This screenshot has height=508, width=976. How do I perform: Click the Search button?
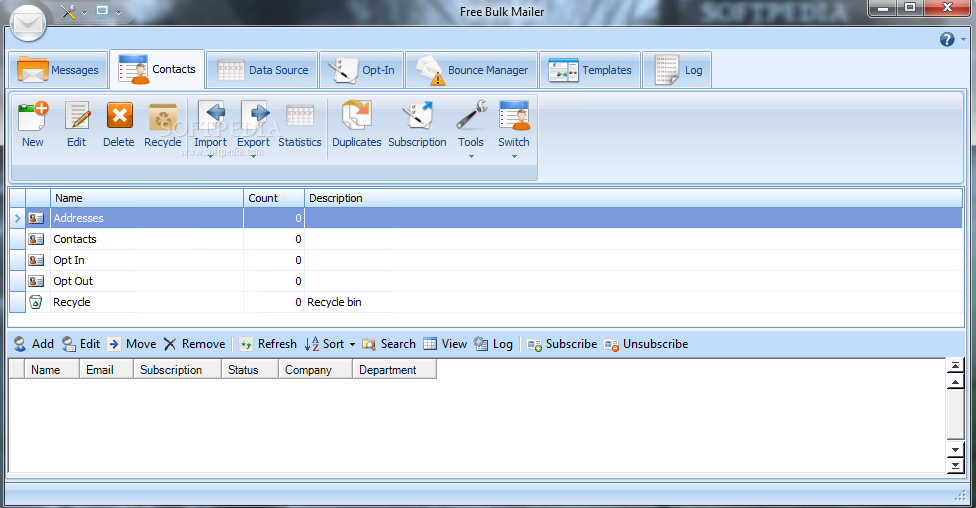point(388,344)
